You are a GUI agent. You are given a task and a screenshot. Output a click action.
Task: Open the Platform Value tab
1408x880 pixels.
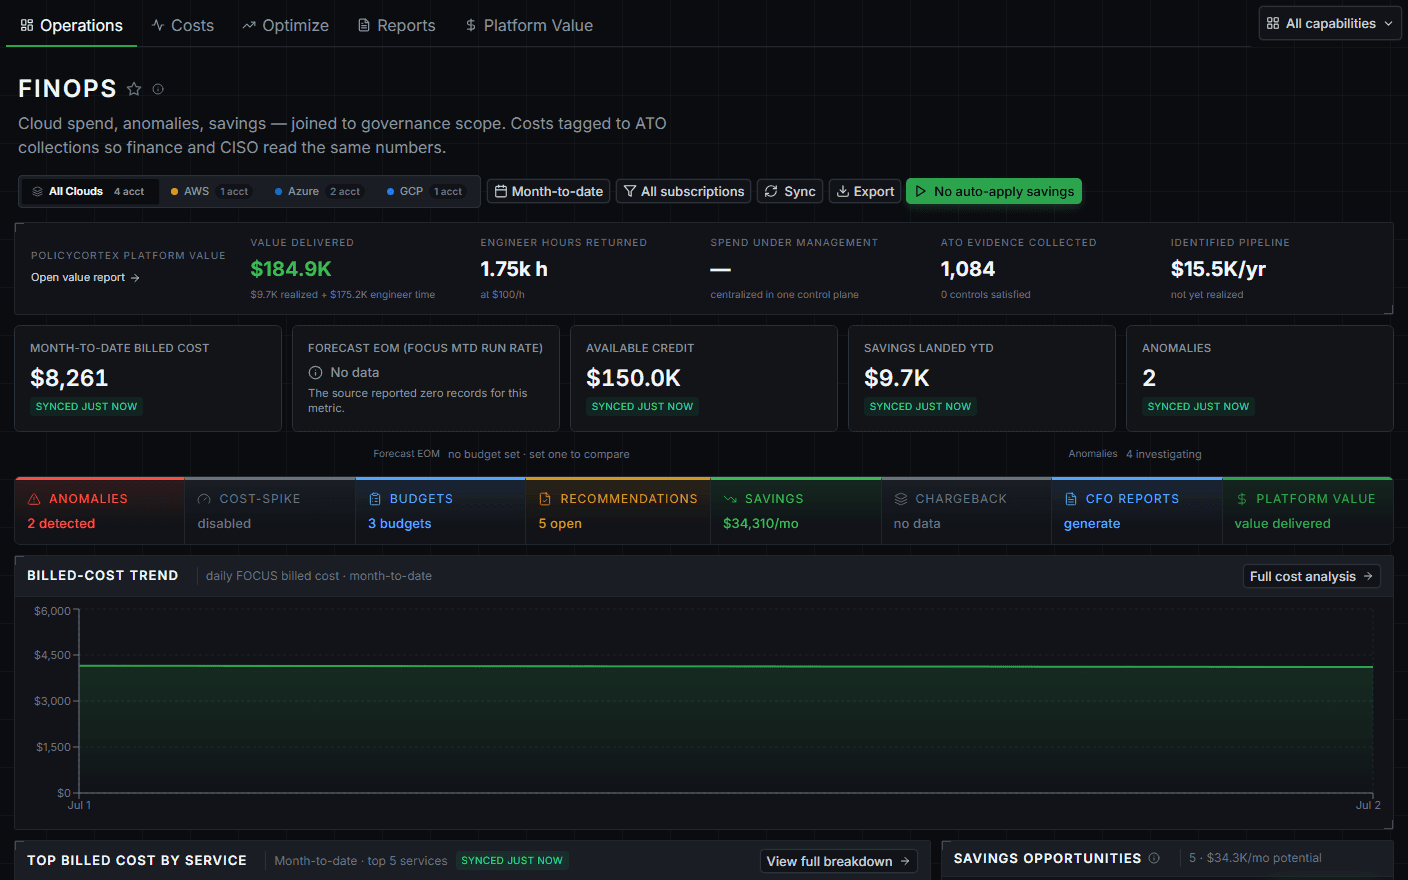pyautogui.click(x=529, y=25)
